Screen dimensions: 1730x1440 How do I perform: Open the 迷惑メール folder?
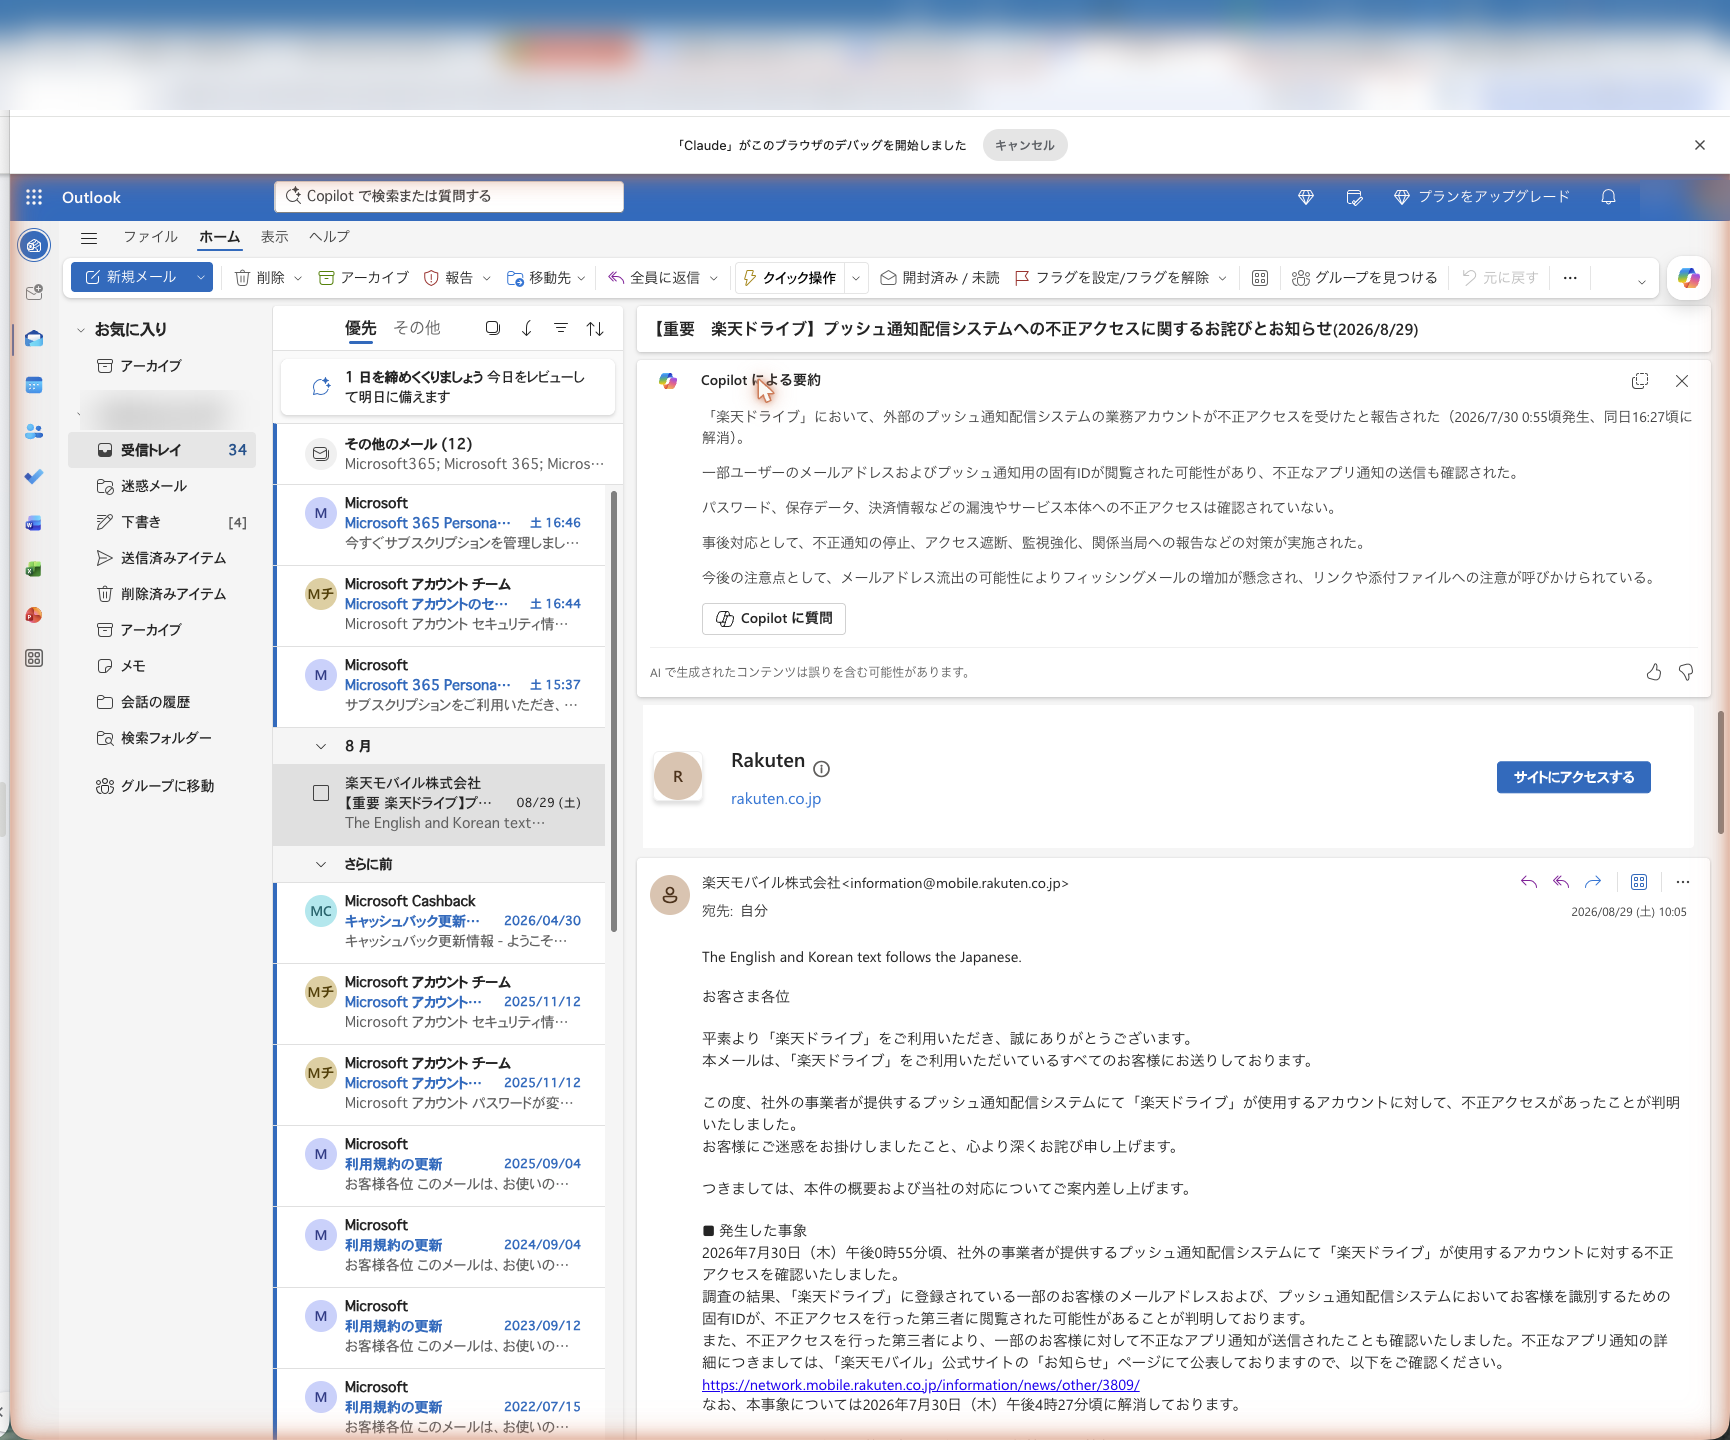click(x=162, y=486)
